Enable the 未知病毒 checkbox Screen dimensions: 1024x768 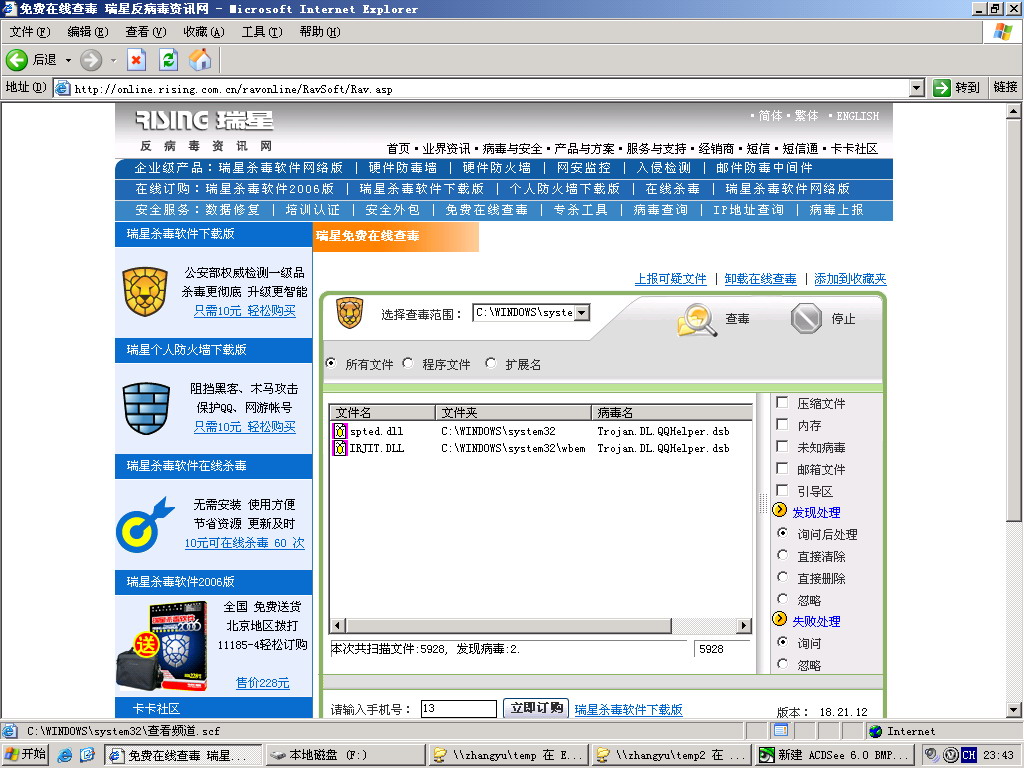(x=782, y=446)
